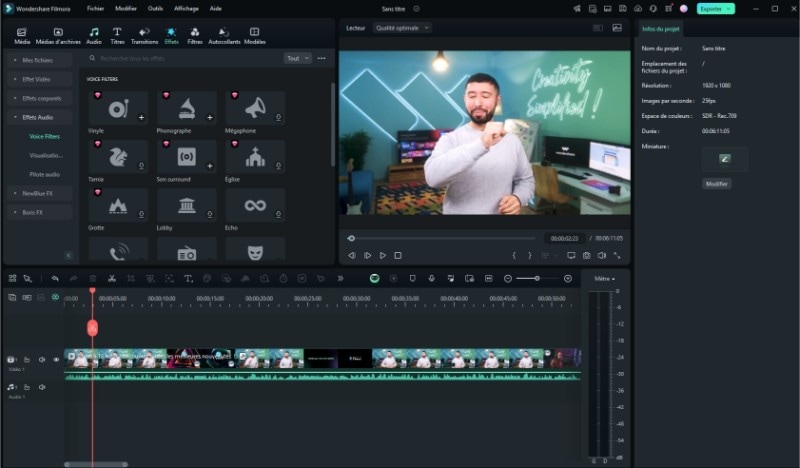
Task: Open the Transitions tab
Action: pyautogui.click(x=144, y=36)
